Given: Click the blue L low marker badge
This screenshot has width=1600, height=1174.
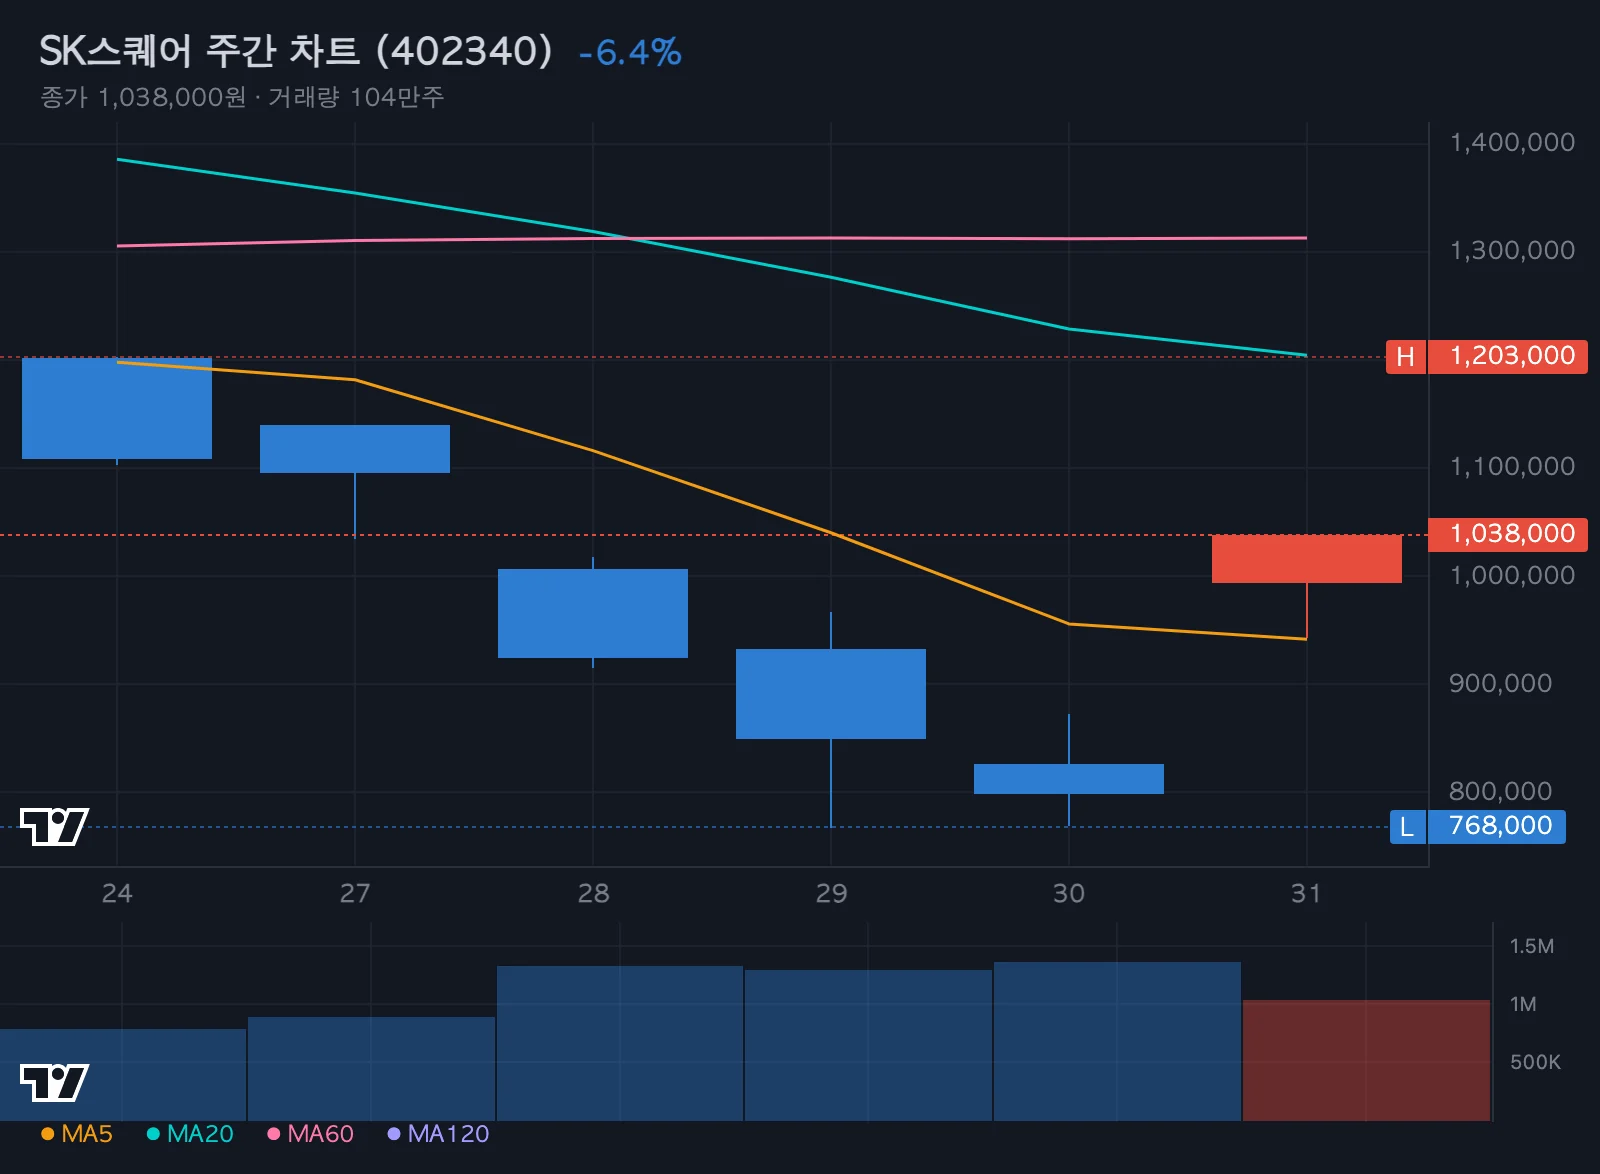Looking at the screenshot, I should tap(1407, 827).
